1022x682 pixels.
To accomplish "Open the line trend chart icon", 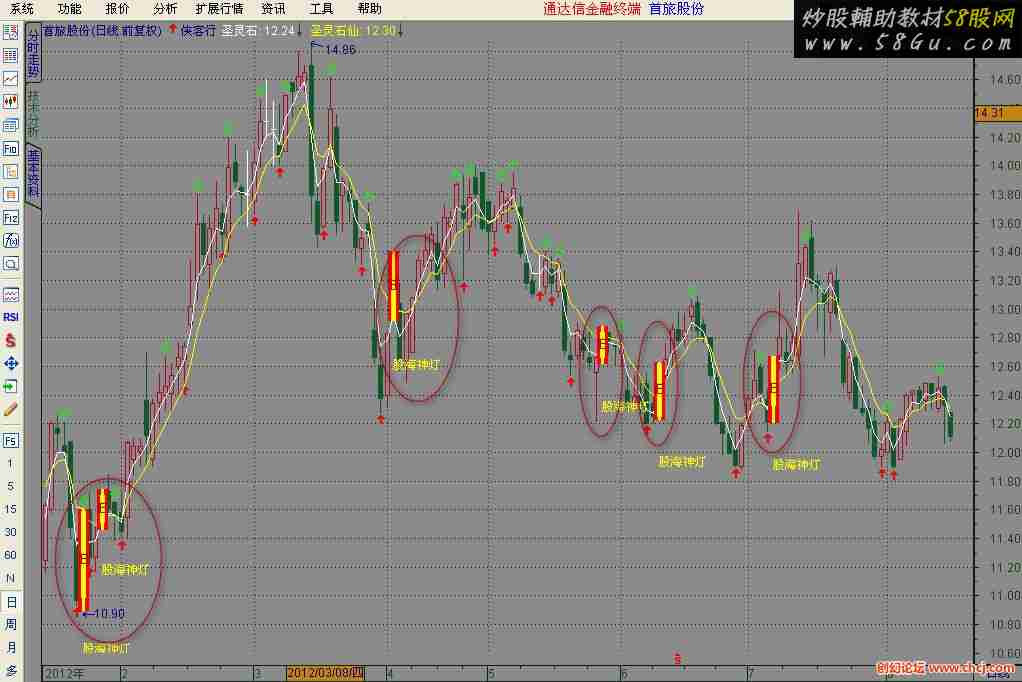I will [10, 79].
